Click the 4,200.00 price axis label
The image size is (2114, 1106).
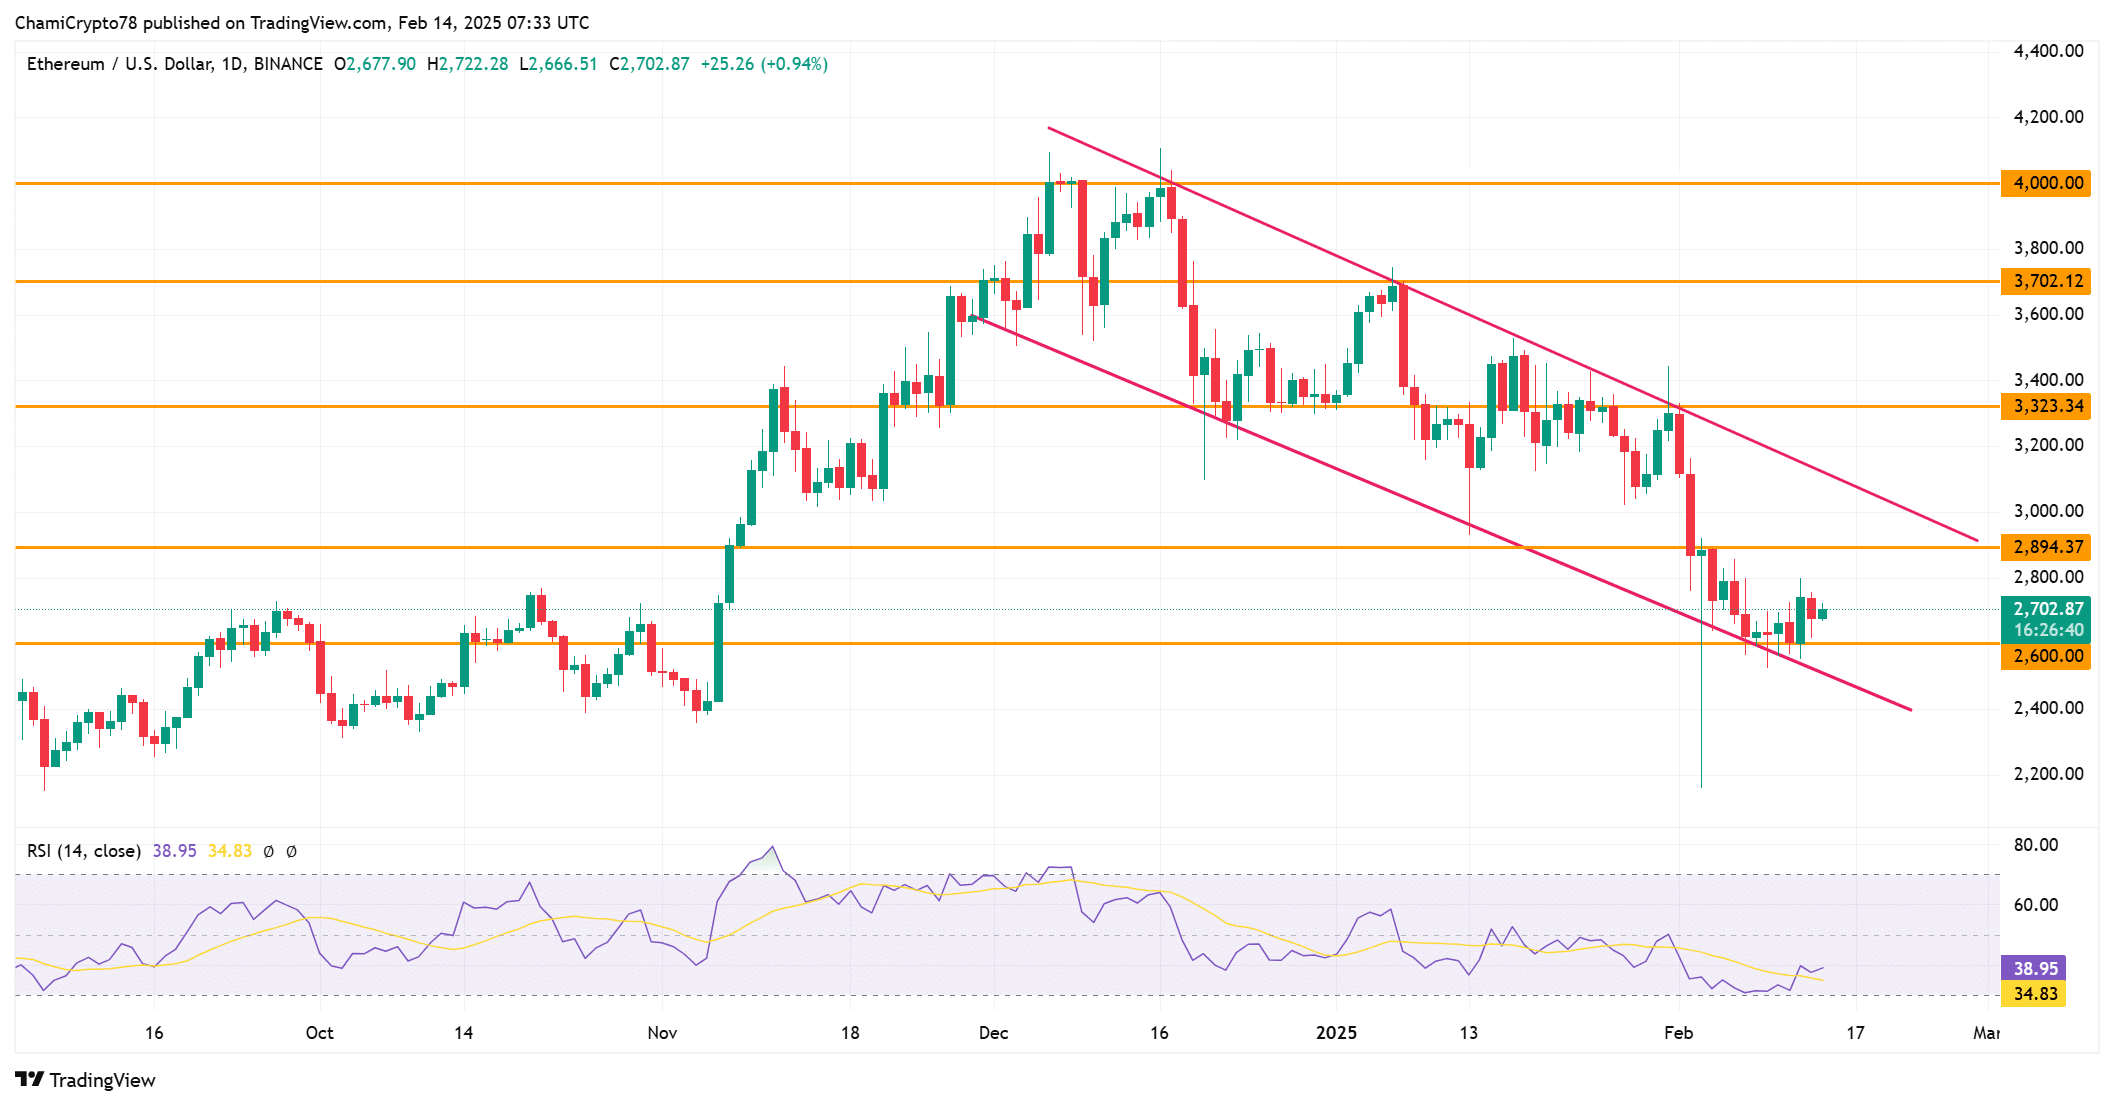pyautogui.click(x=2048, y=117)
